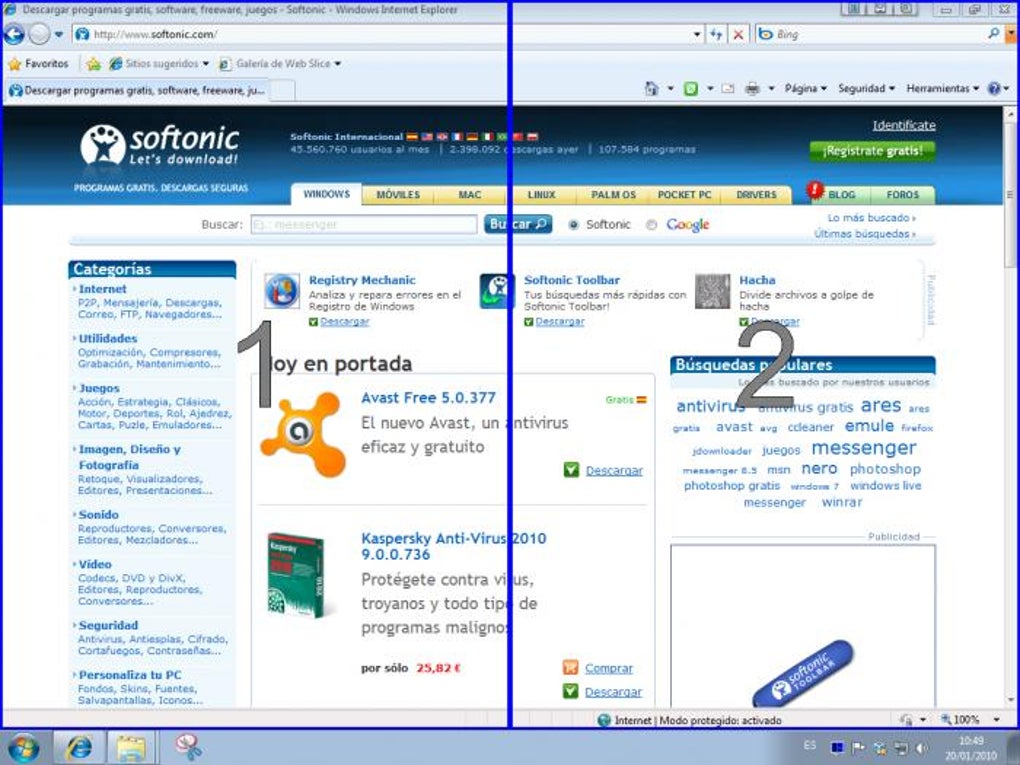Click the Action Center flag in system tray
This screenshot has height=765, width=1020.
tap(859, 747)
